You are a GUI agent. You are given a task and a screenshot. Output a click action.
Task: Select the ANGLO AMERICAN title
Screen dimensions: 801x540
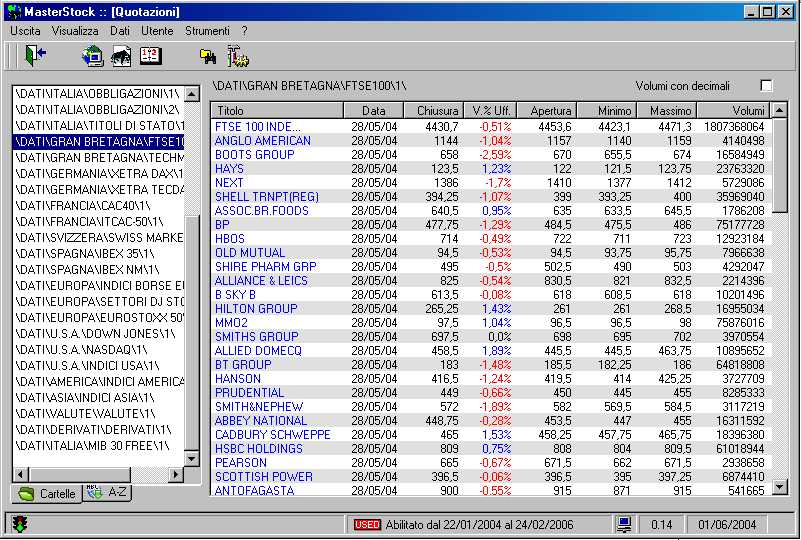(263, 140)
